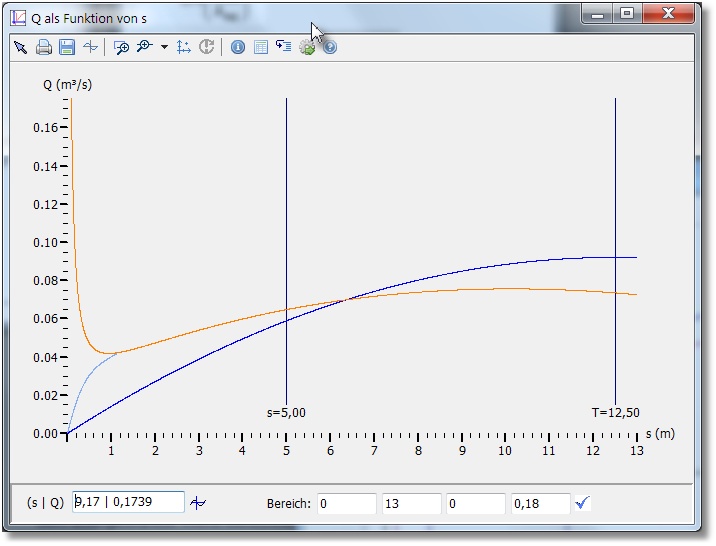Click the Bereich field showing 0,18
The image size is (716, 546).
540,503
